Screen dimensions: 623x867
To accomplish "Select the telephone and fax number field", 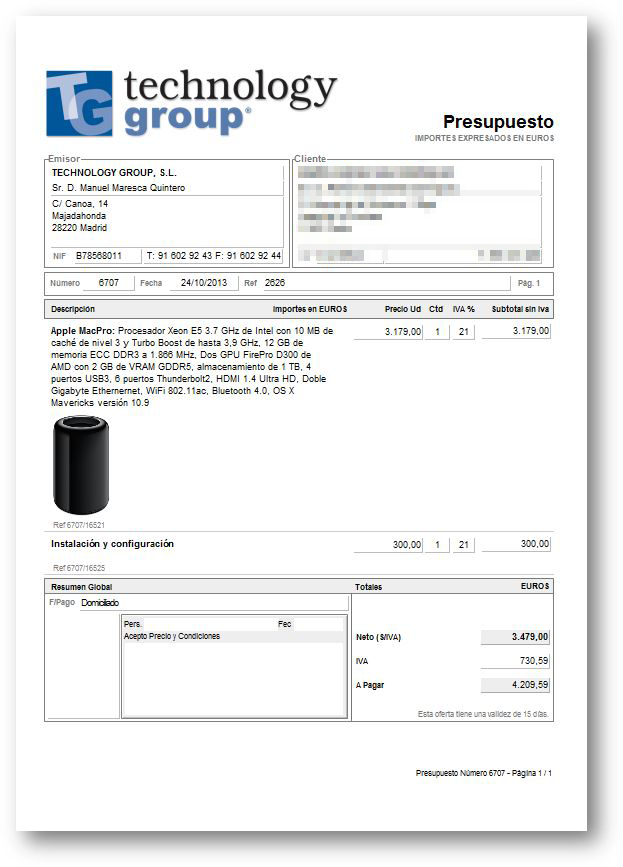I will pyautogui.click(x=213, y=256).
